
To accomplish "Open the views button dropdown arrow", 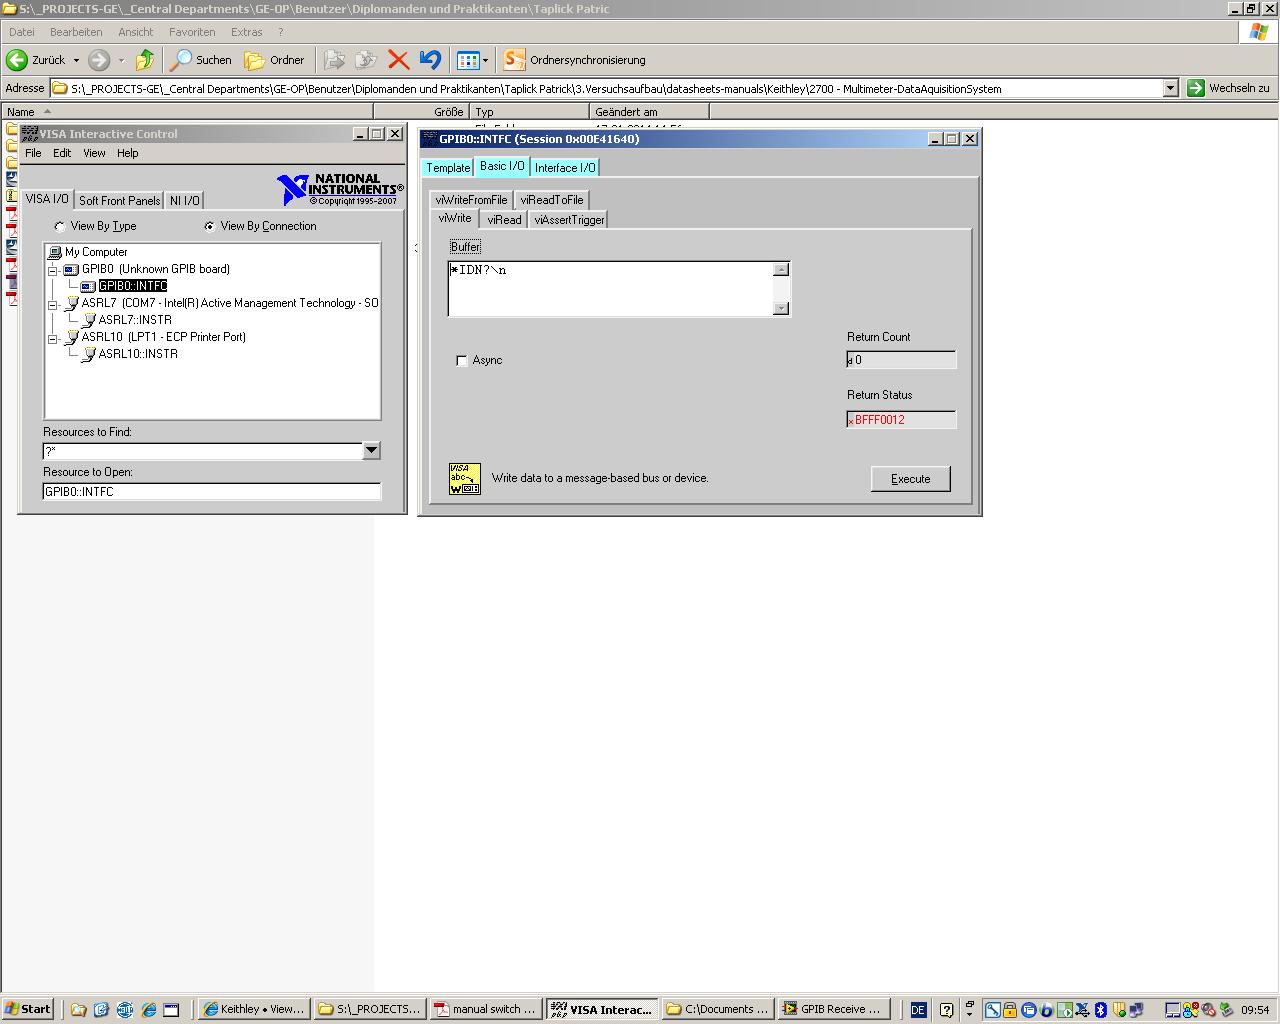I will click(x=486, y=60).
